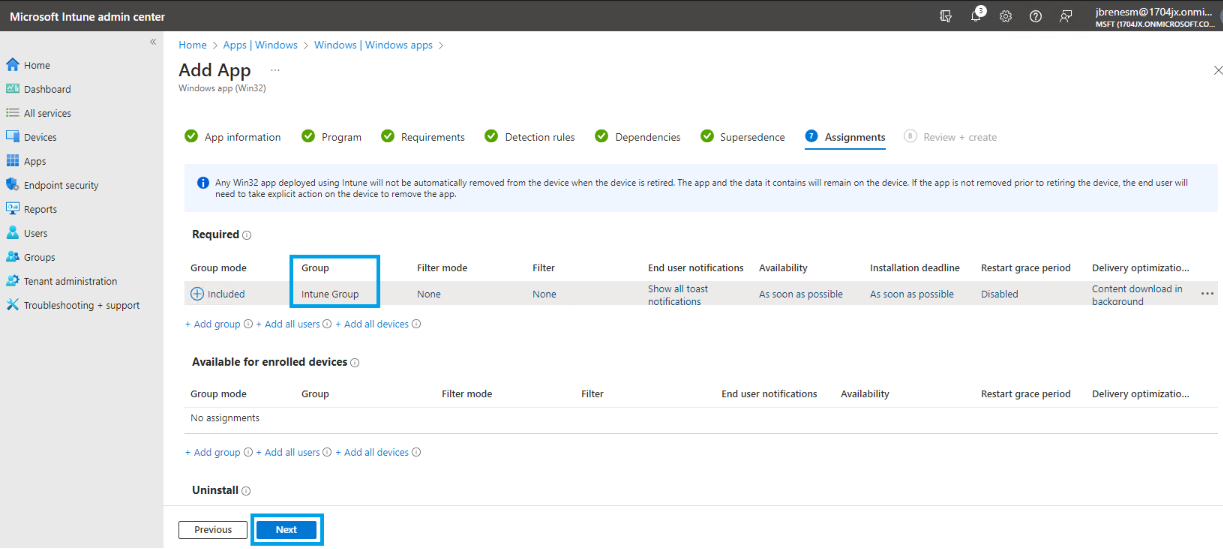Image resolution: width=1223 pixels, height=549 pixels.
Task: Open All services list icon
Action: pyautogui.click(x=13, y=113)
